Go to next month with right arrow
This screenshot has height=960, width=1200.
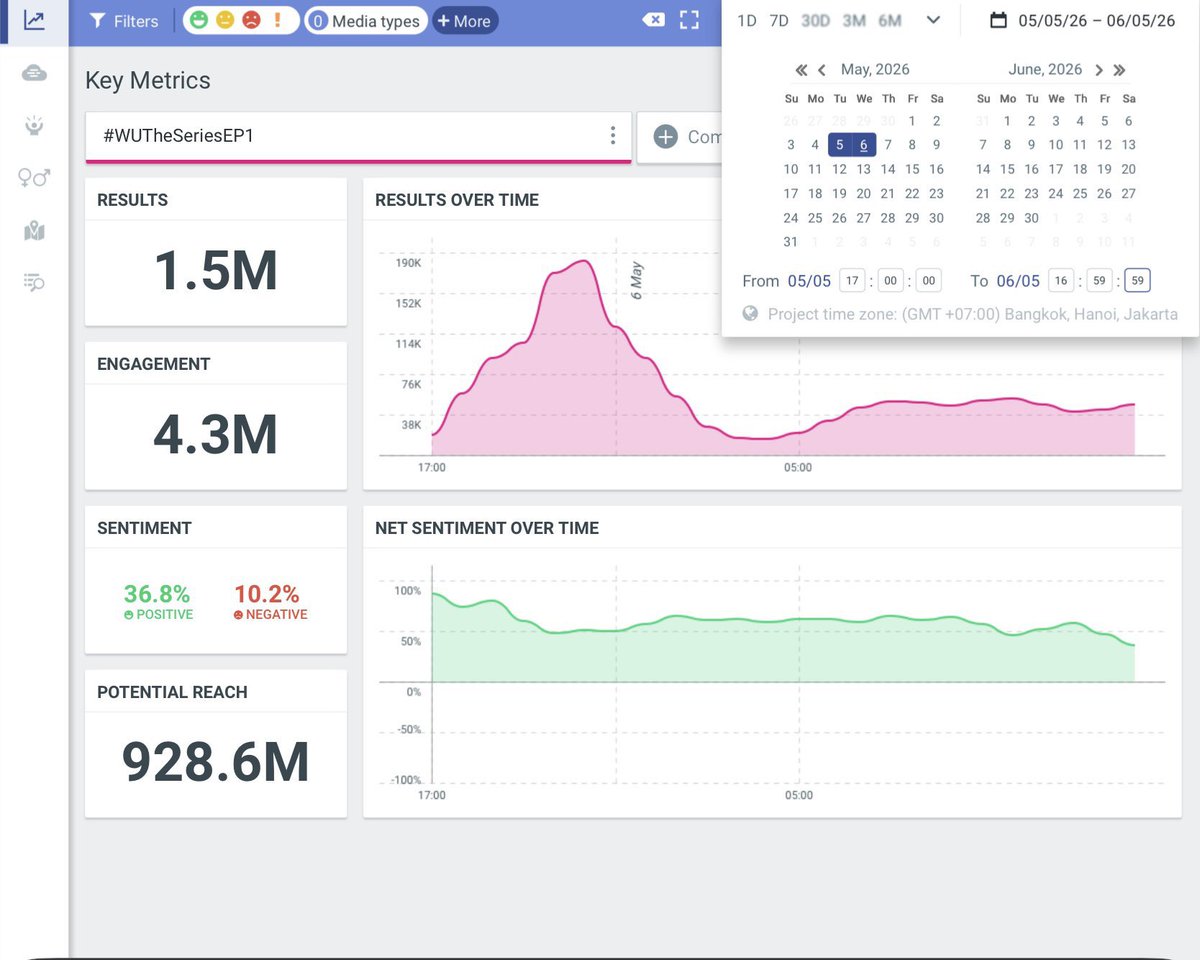coord(1099,70)
